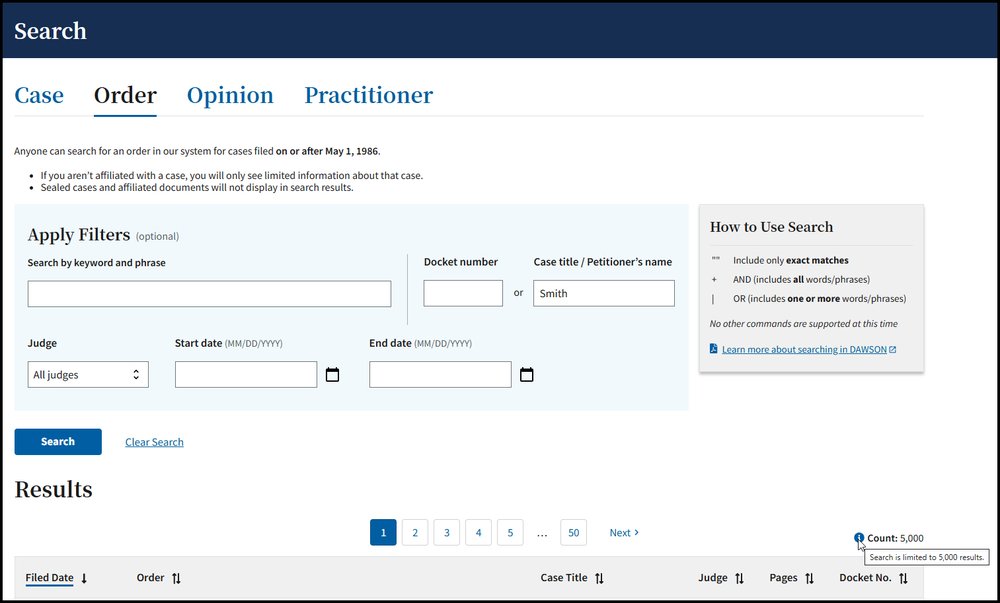Image resolution: width=1000 pixels, height=603 pixels.
Task: Focus the keyword and phrase search field
Action: tap(209, 294)
